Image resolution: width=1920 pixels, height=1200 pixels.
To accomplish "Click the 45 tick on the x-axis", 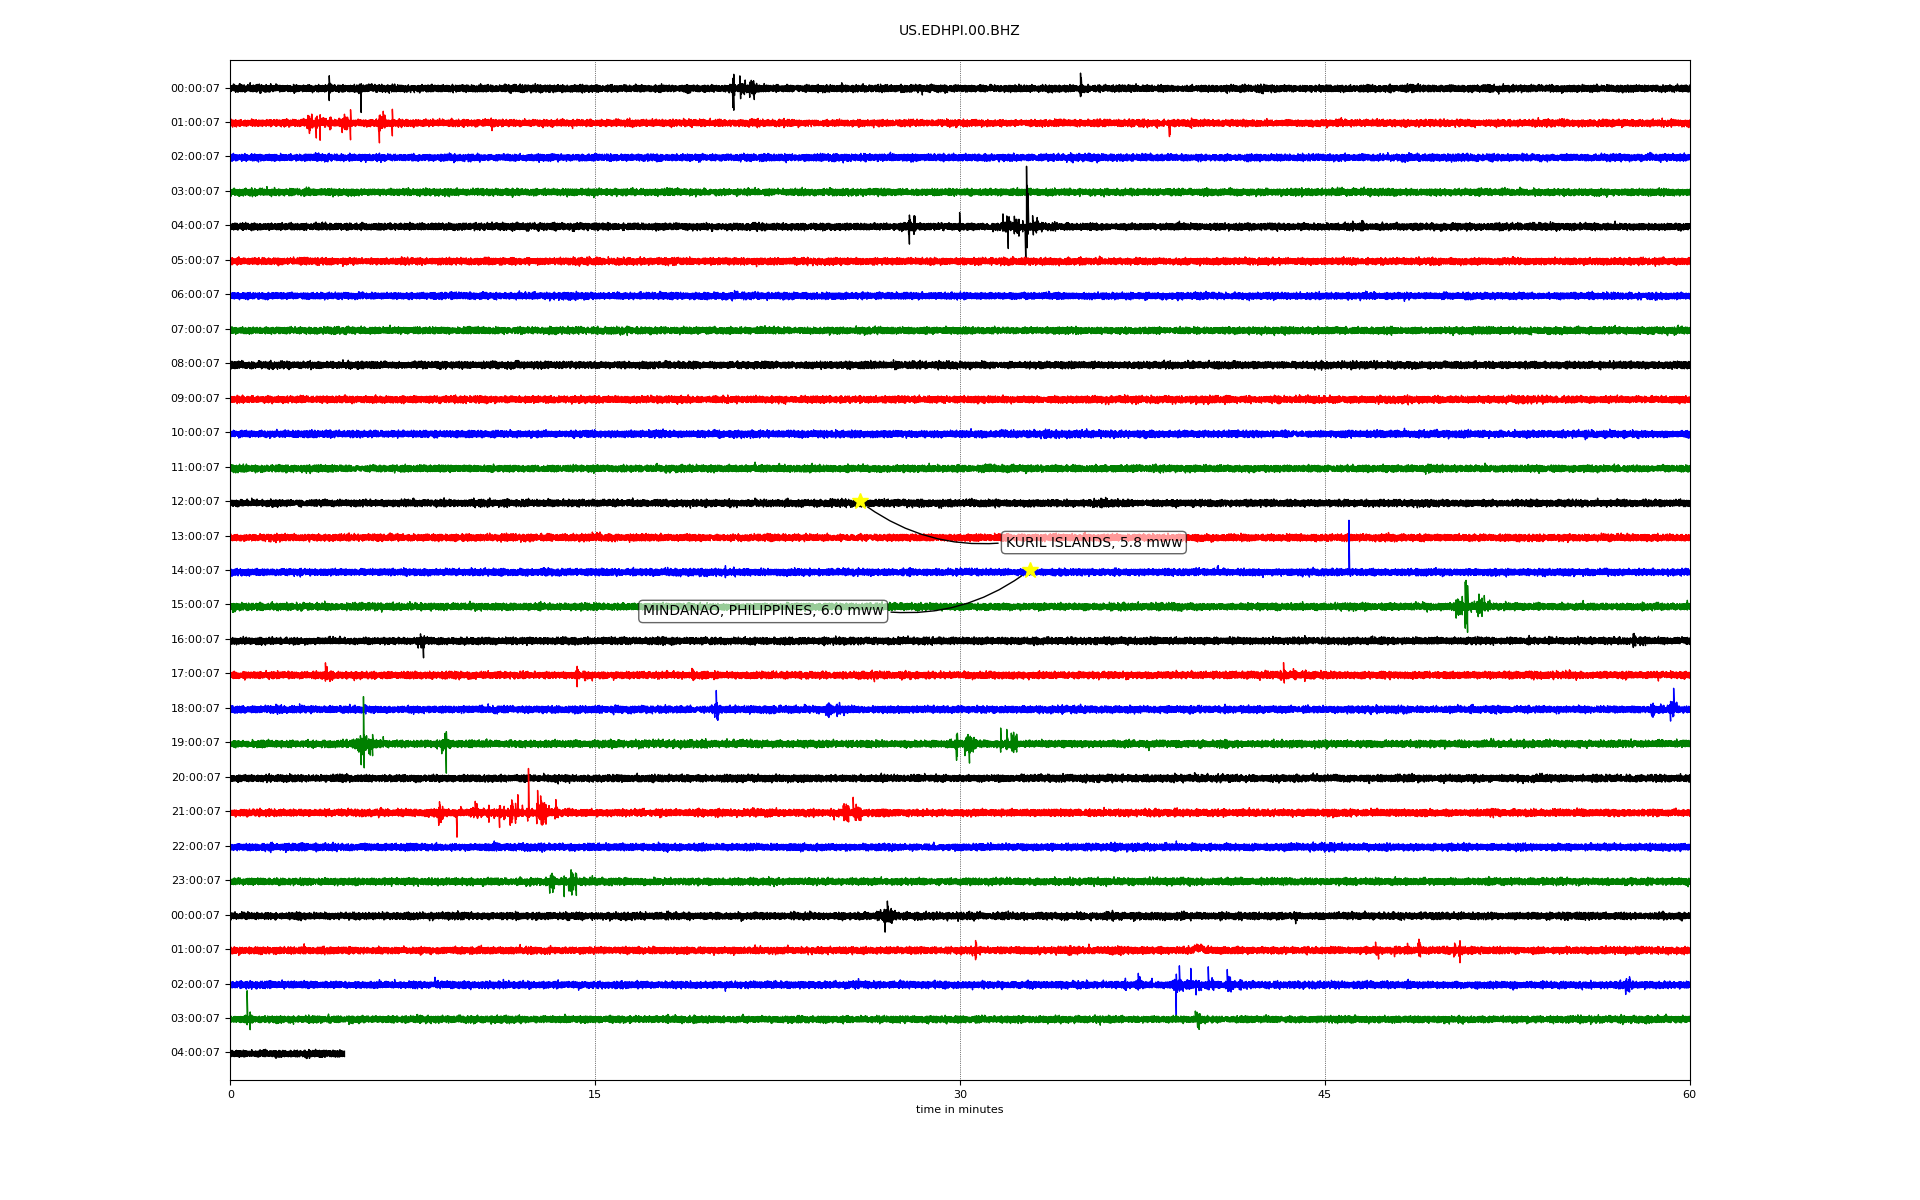I will coord(1324,1094).
